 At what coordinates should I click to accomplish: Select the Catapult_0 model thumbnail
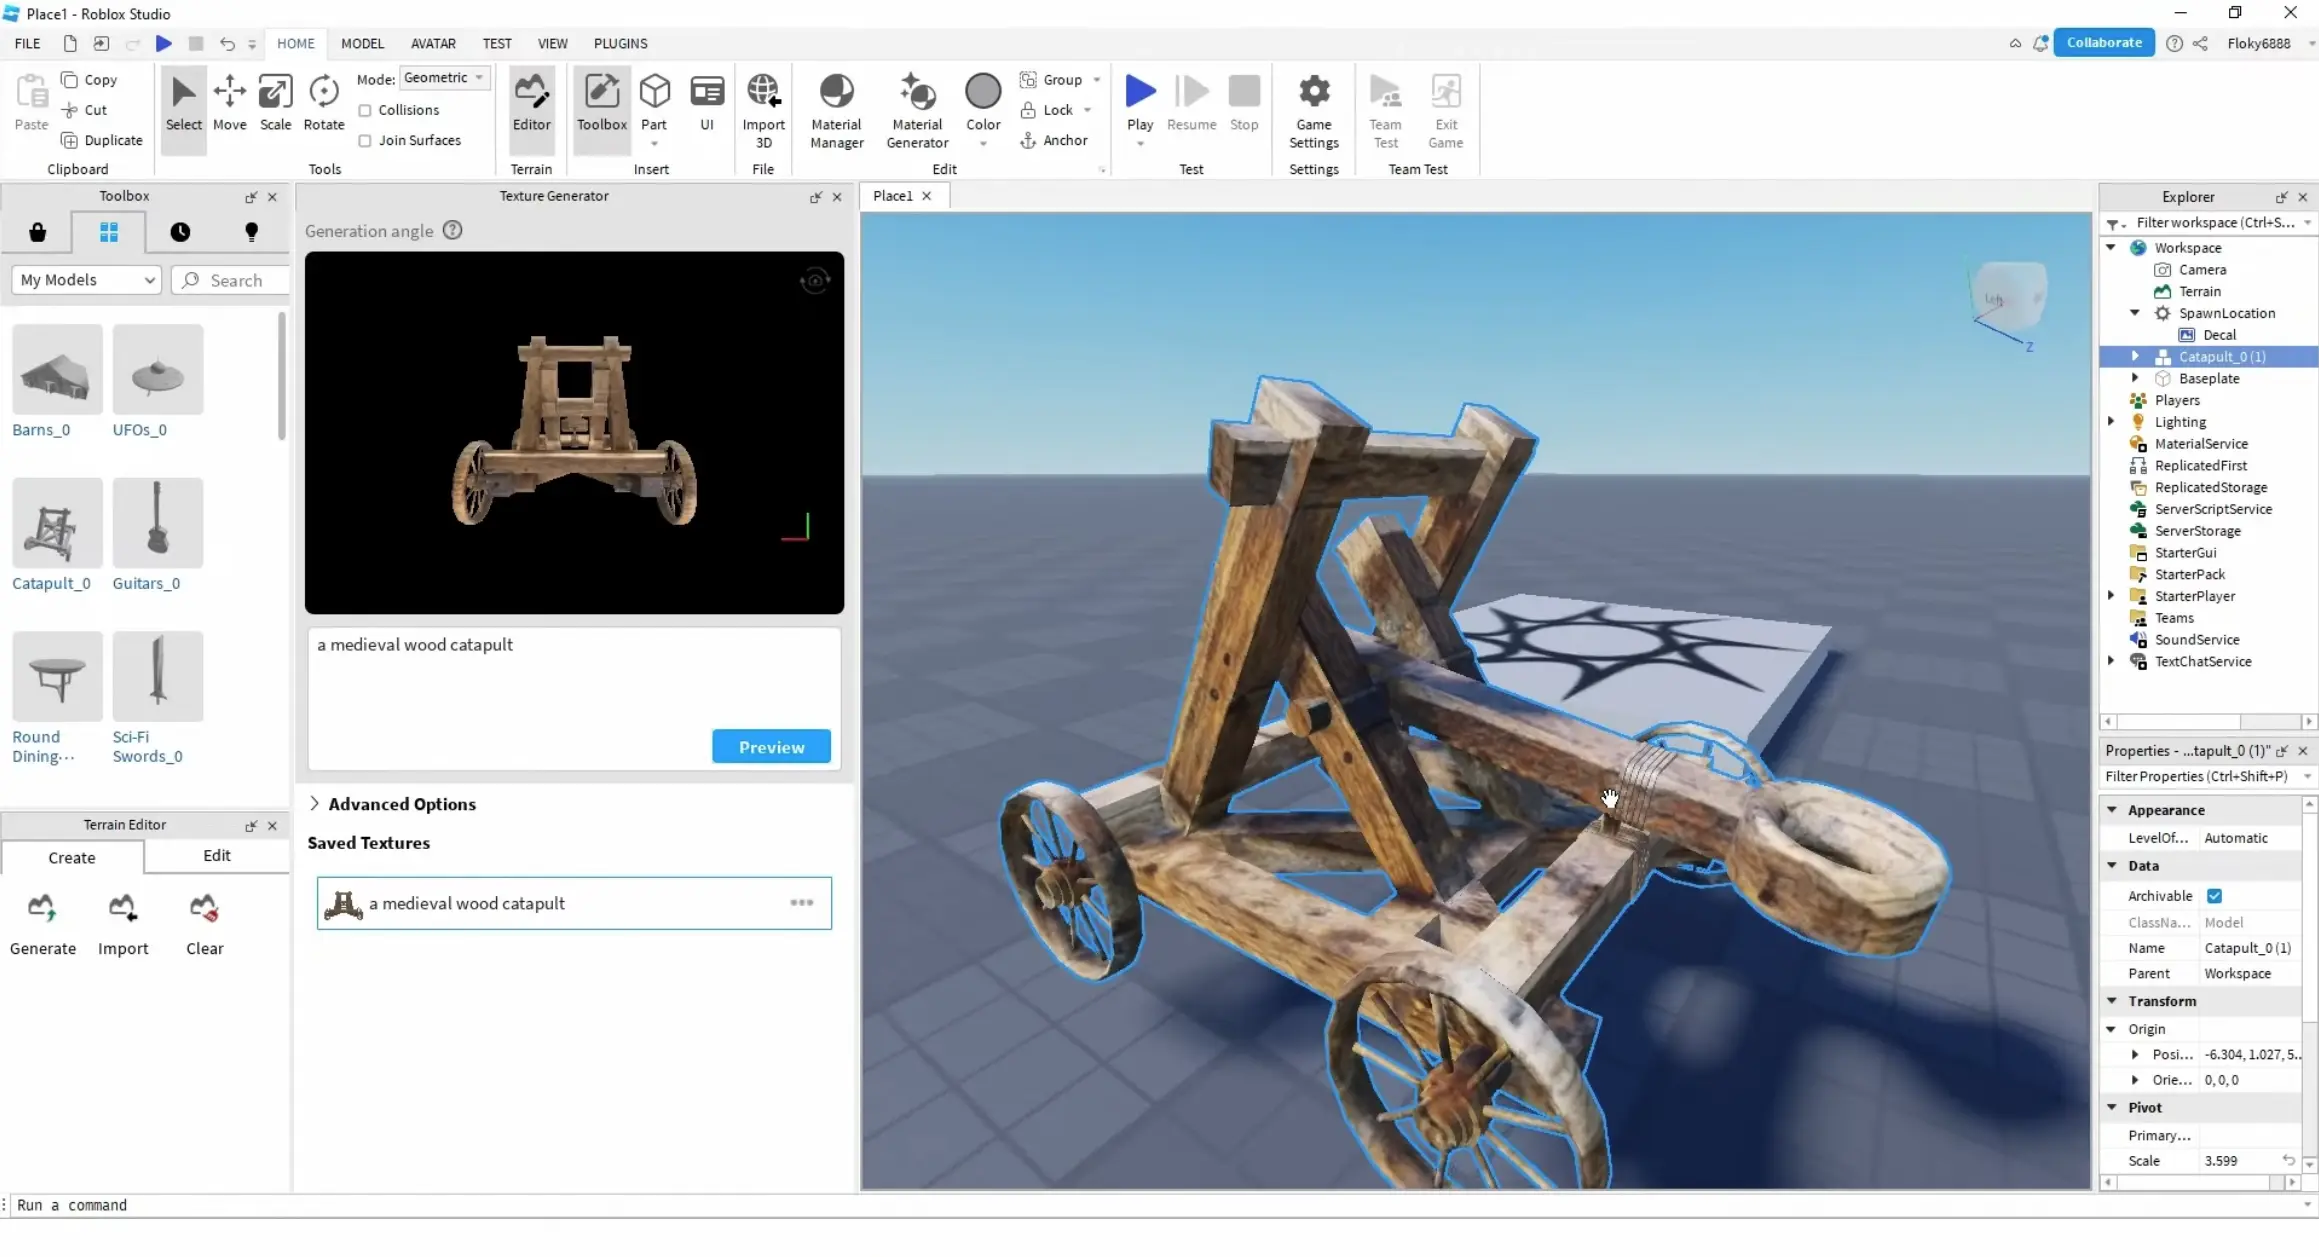point(56,522)
